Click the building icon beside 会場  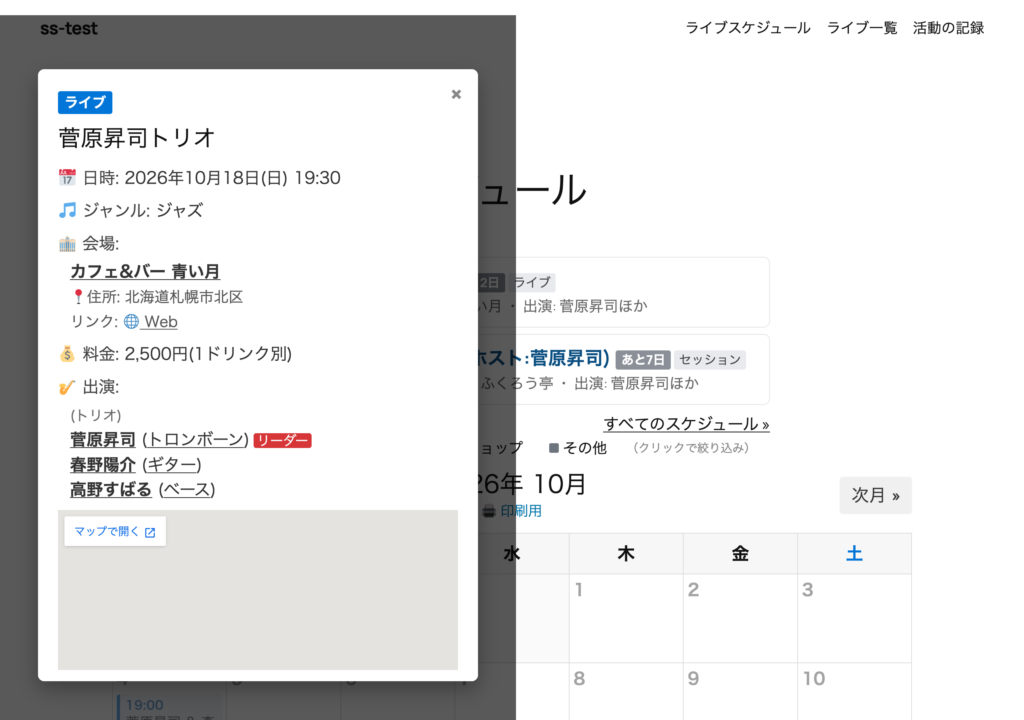pyautogui.click(x=67, y=244)
